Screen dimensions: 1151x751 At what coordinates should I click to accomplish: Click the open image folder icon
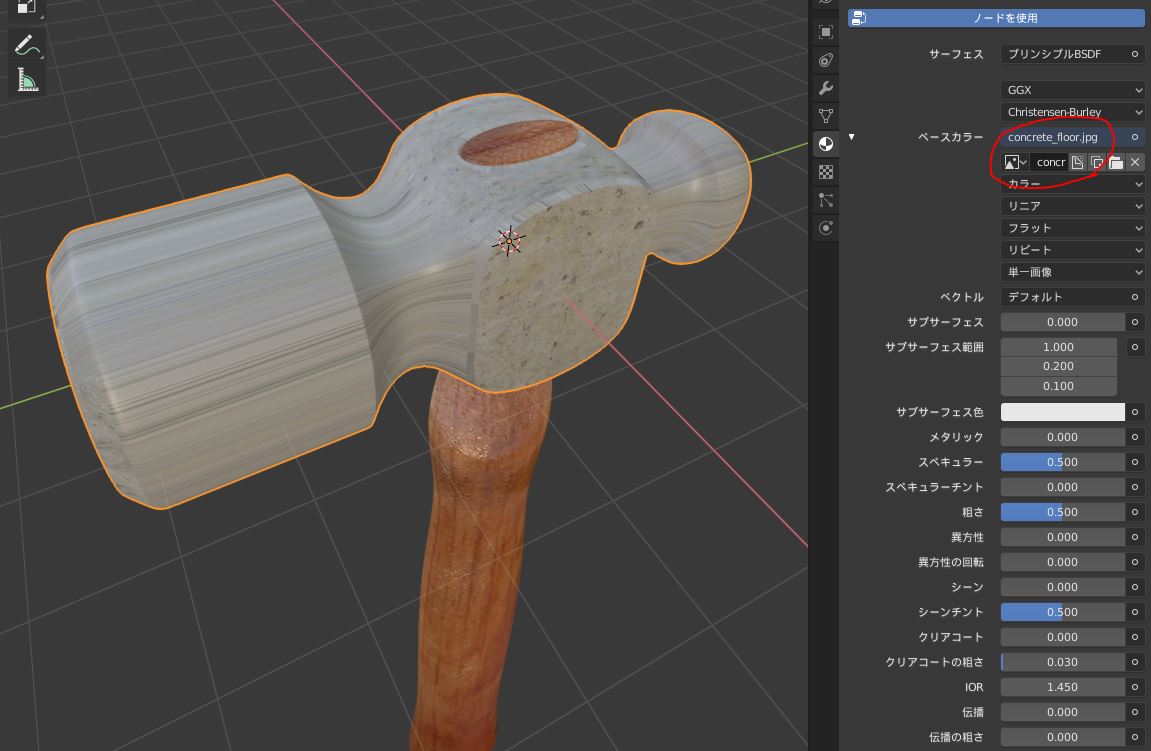(1116, 162)
